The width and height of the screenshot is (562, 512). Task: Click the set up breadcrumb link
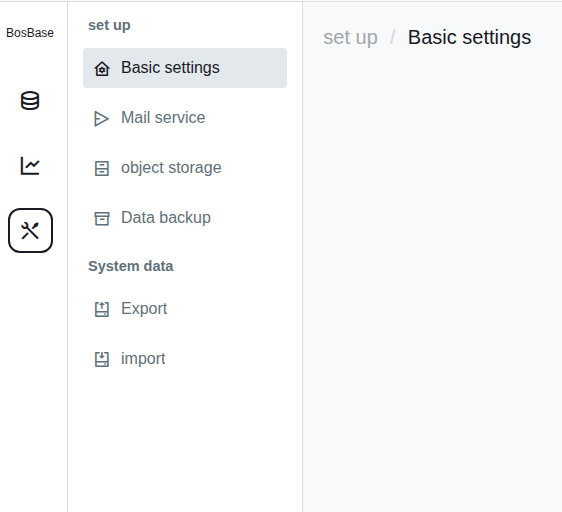coord(351,37)
